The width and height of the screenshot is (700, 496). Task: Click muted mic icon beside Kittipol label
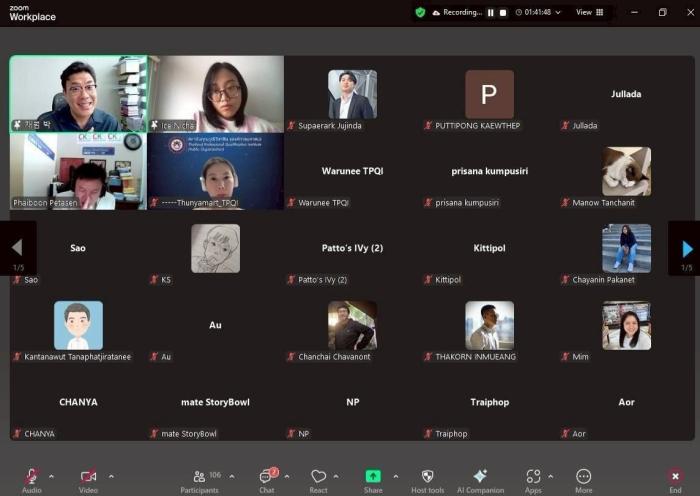tap(428, 280)
